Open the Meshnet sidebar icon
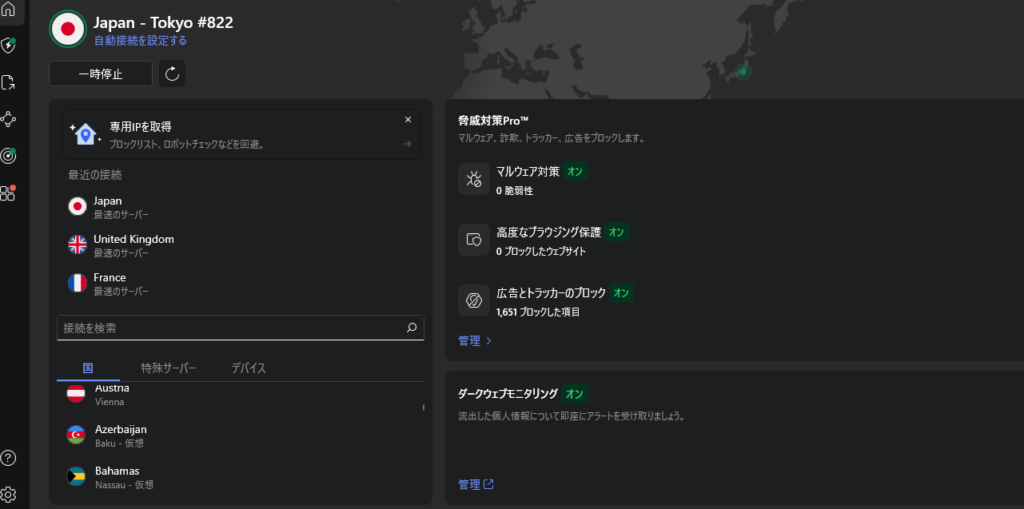The height and width of the screenshot is (509, 1024). (x=9, y=119)
